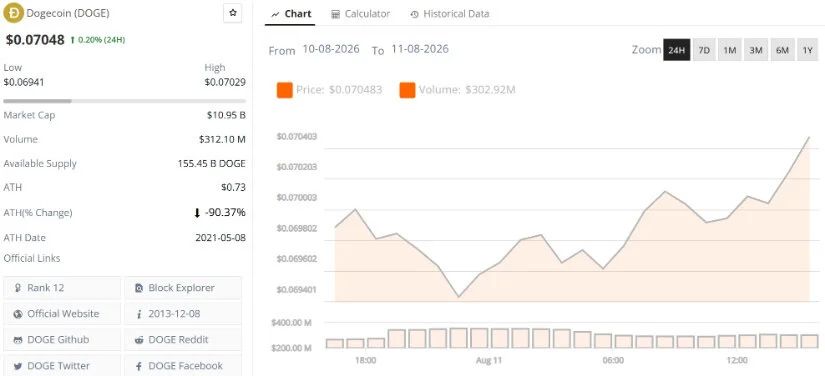The height and width of the screenshot is (376, 825).
Task: Click the ATH value $0.73
Action: point(234,187)
